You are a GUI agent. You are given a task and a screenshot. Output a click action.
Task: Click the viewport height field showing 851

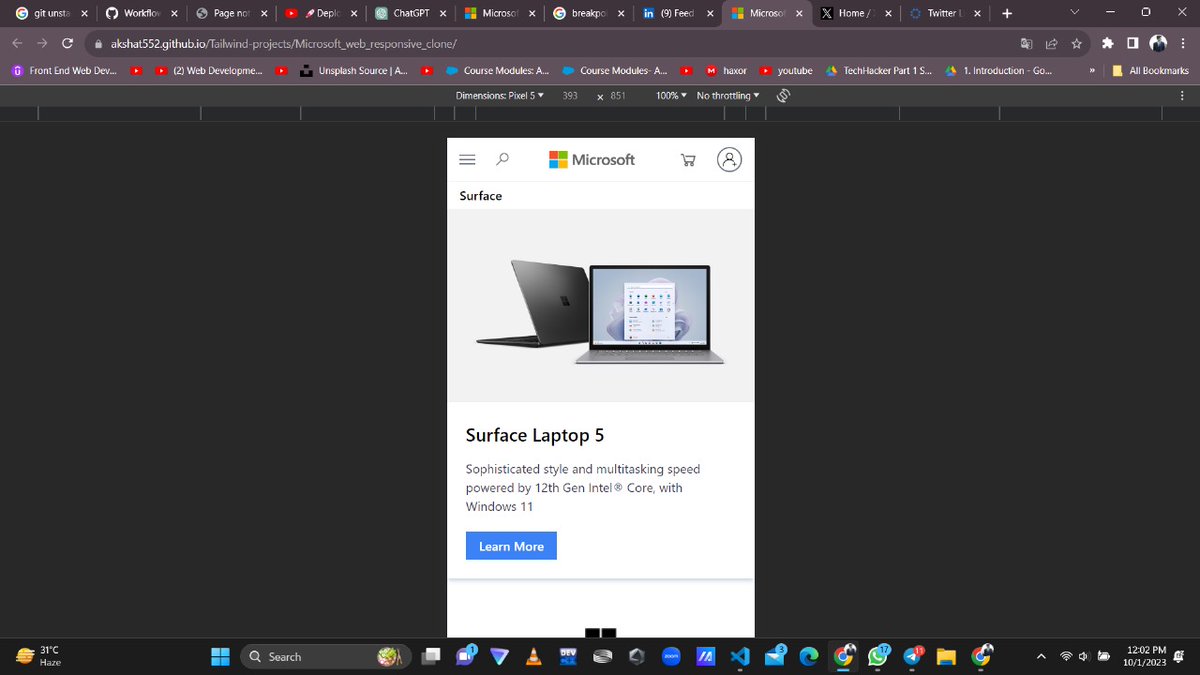pos(618,96)
